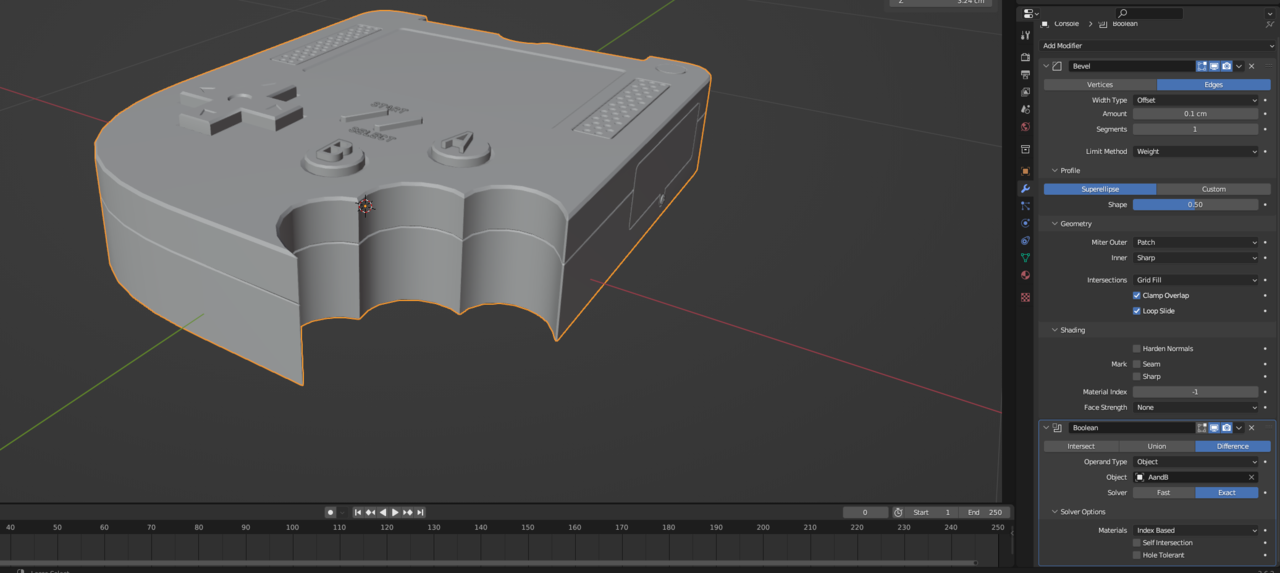Toggle Boolean modifier viewport display
Viewport: 1280px width, 573px height.
(x=1214, y=428)
